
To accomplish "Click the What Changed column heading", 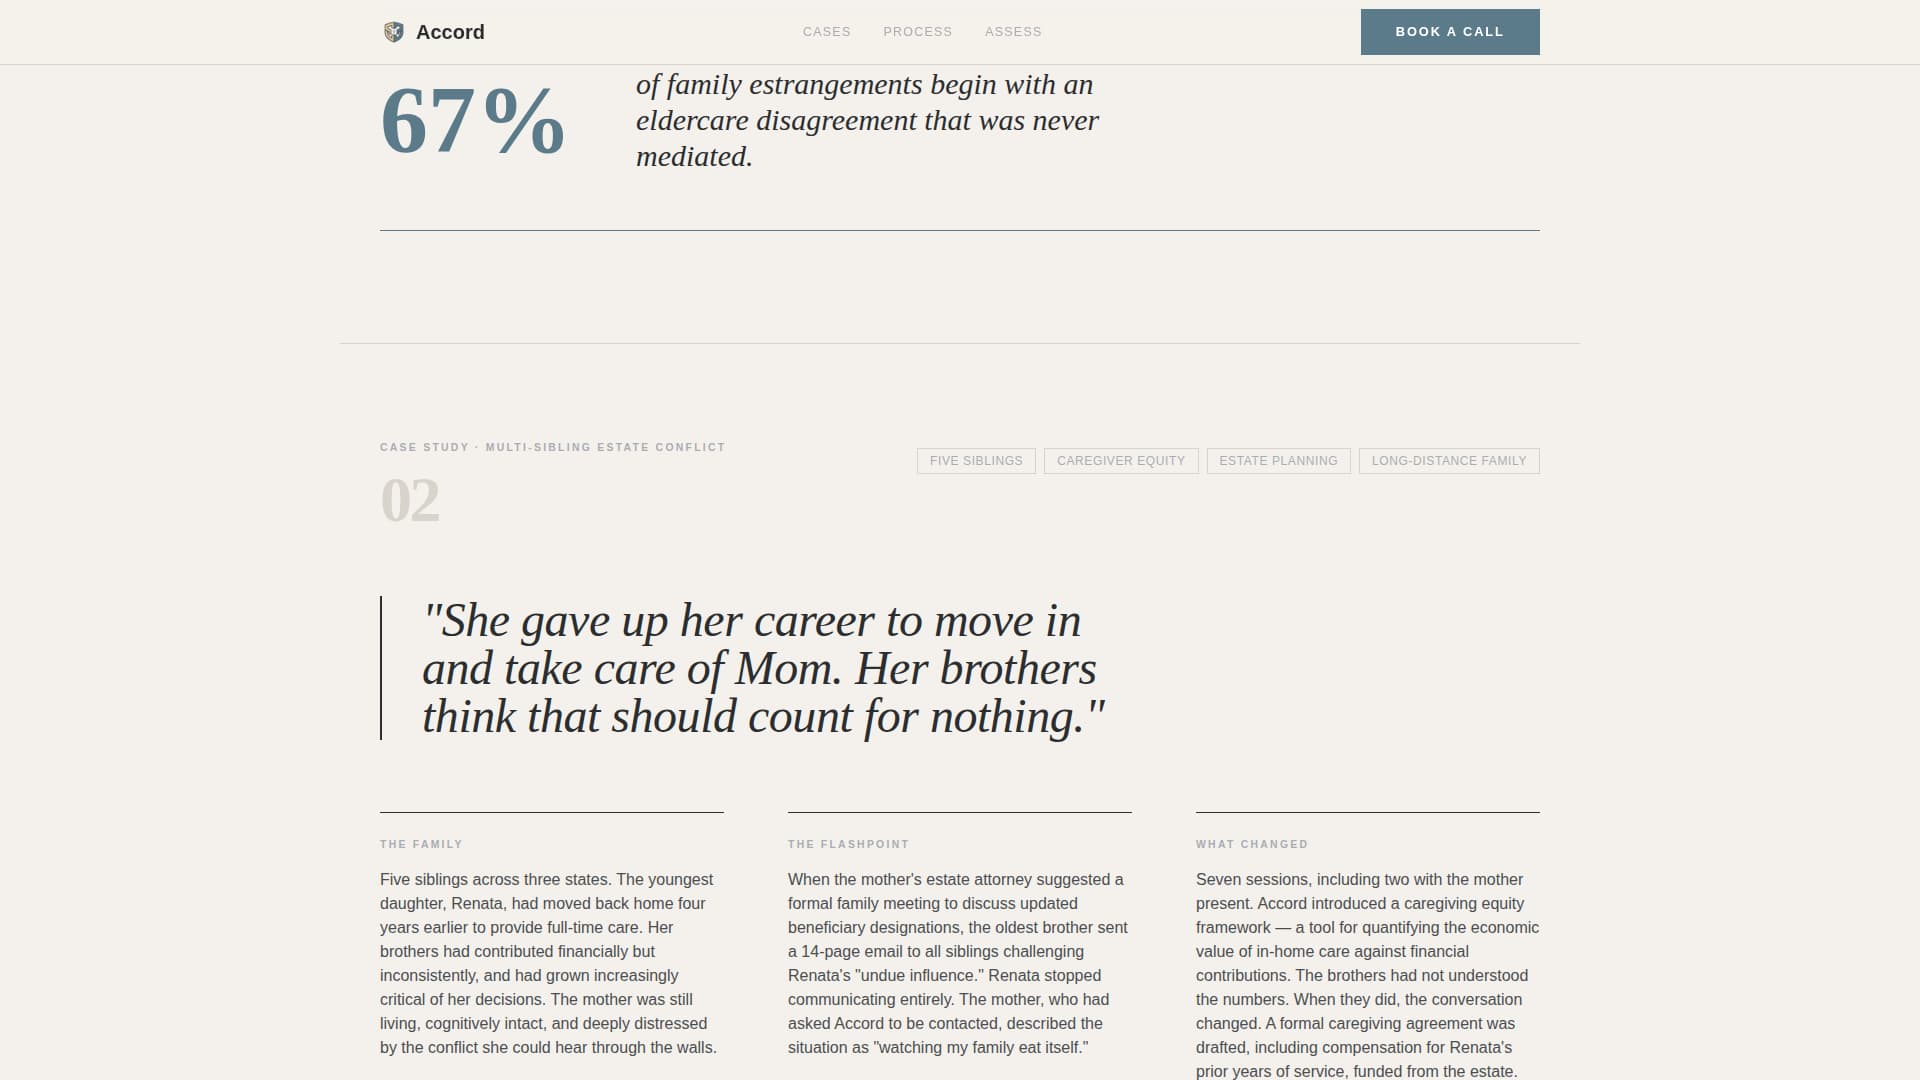I will tap(1251, 844).
